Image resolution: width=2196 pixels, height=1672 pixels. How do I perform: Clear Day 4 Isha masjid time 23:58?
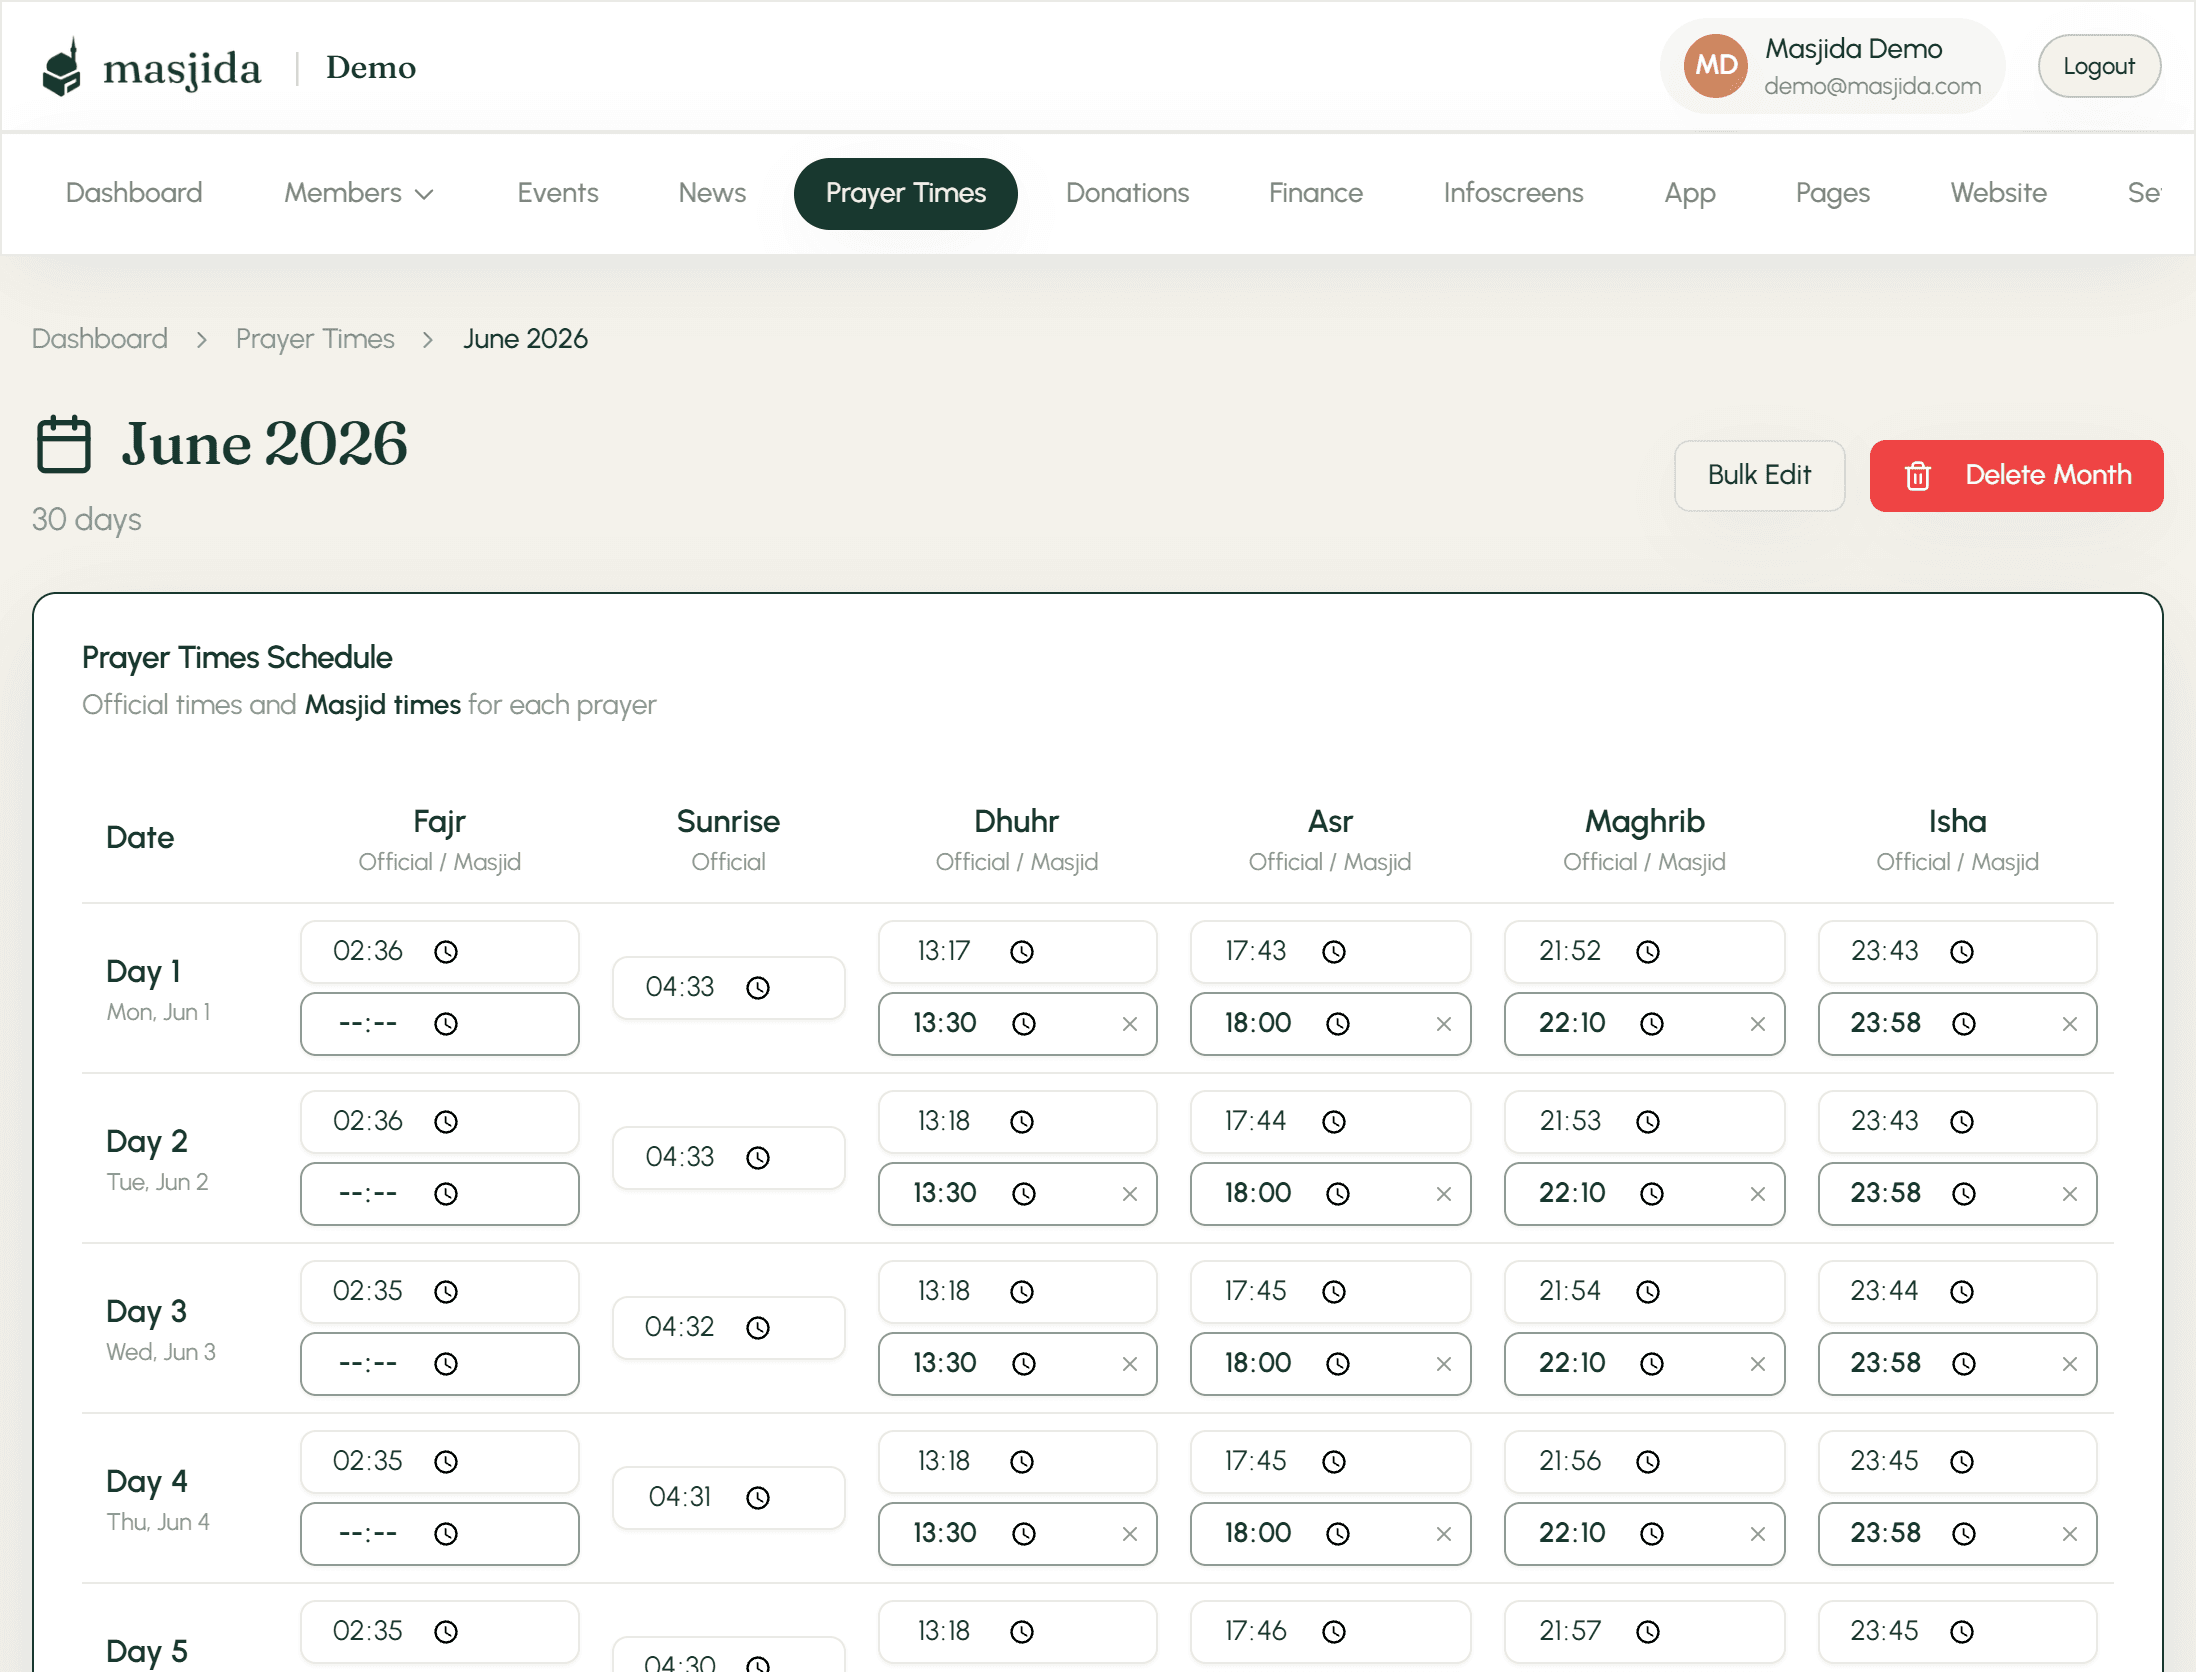pos(2070,1533)
